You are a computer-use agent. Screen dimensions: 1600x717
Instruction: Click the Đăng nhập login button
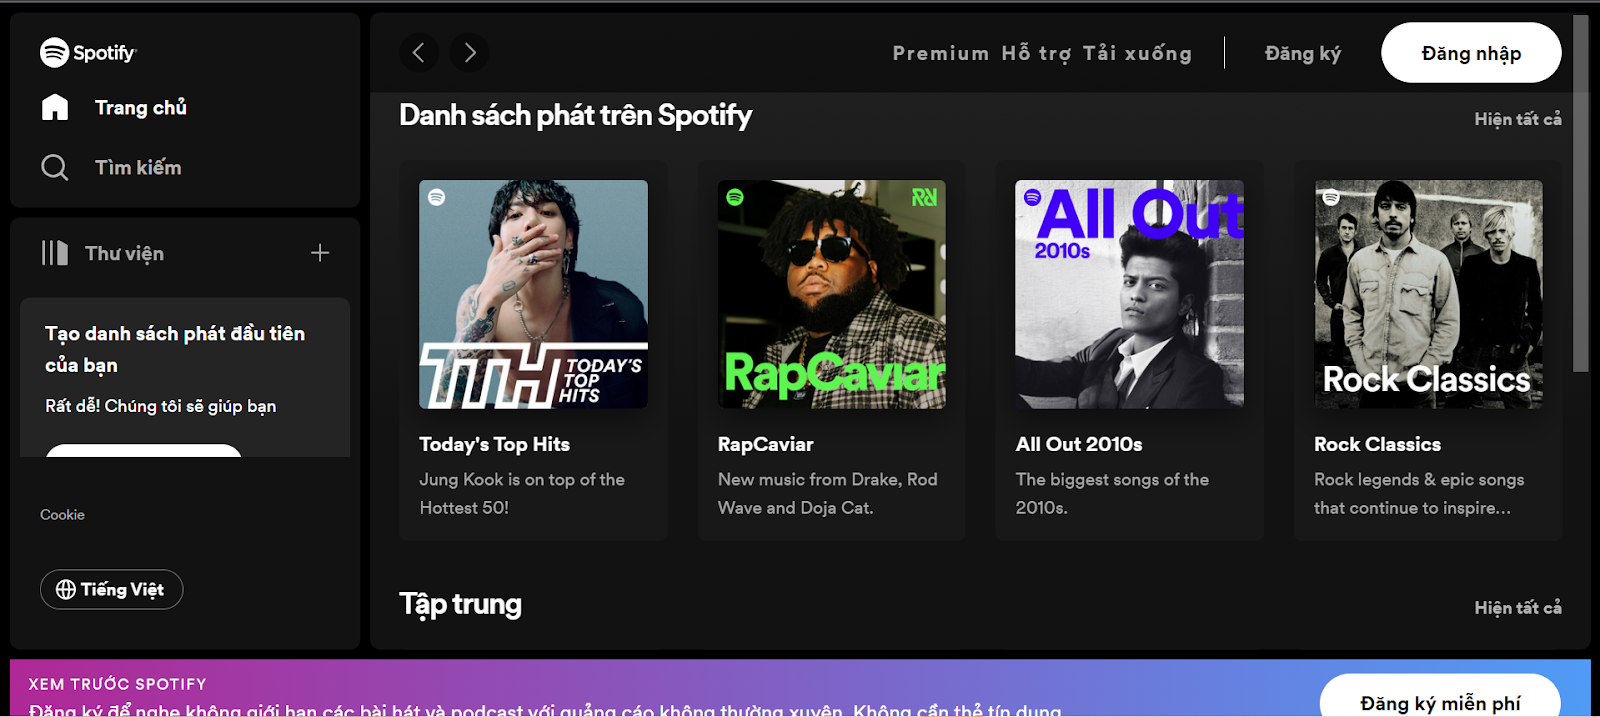pos(1471,53)
